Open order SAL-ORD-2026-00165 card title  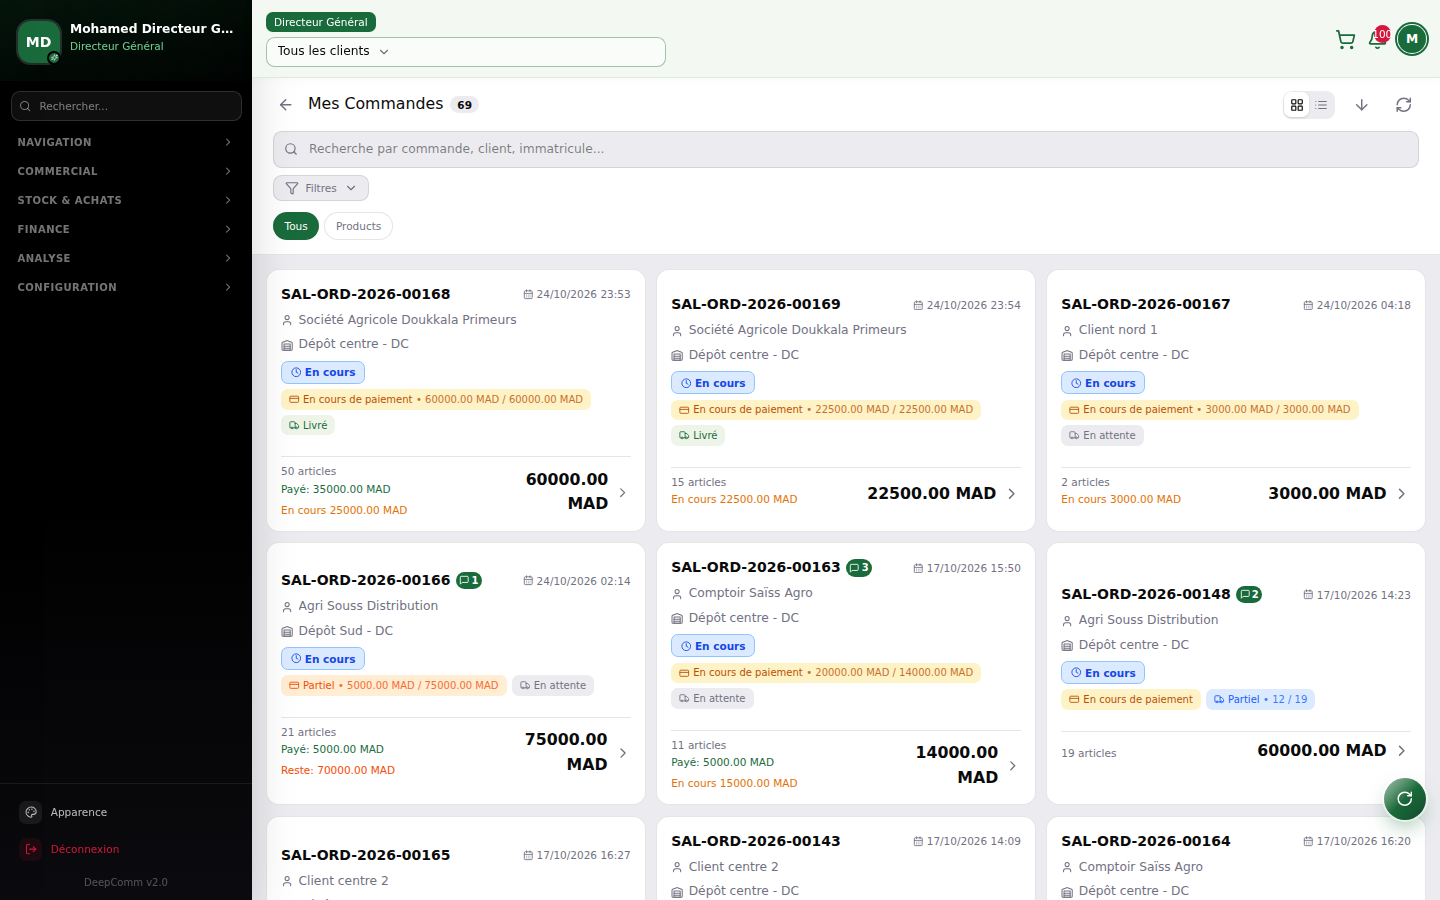[366, 855]
